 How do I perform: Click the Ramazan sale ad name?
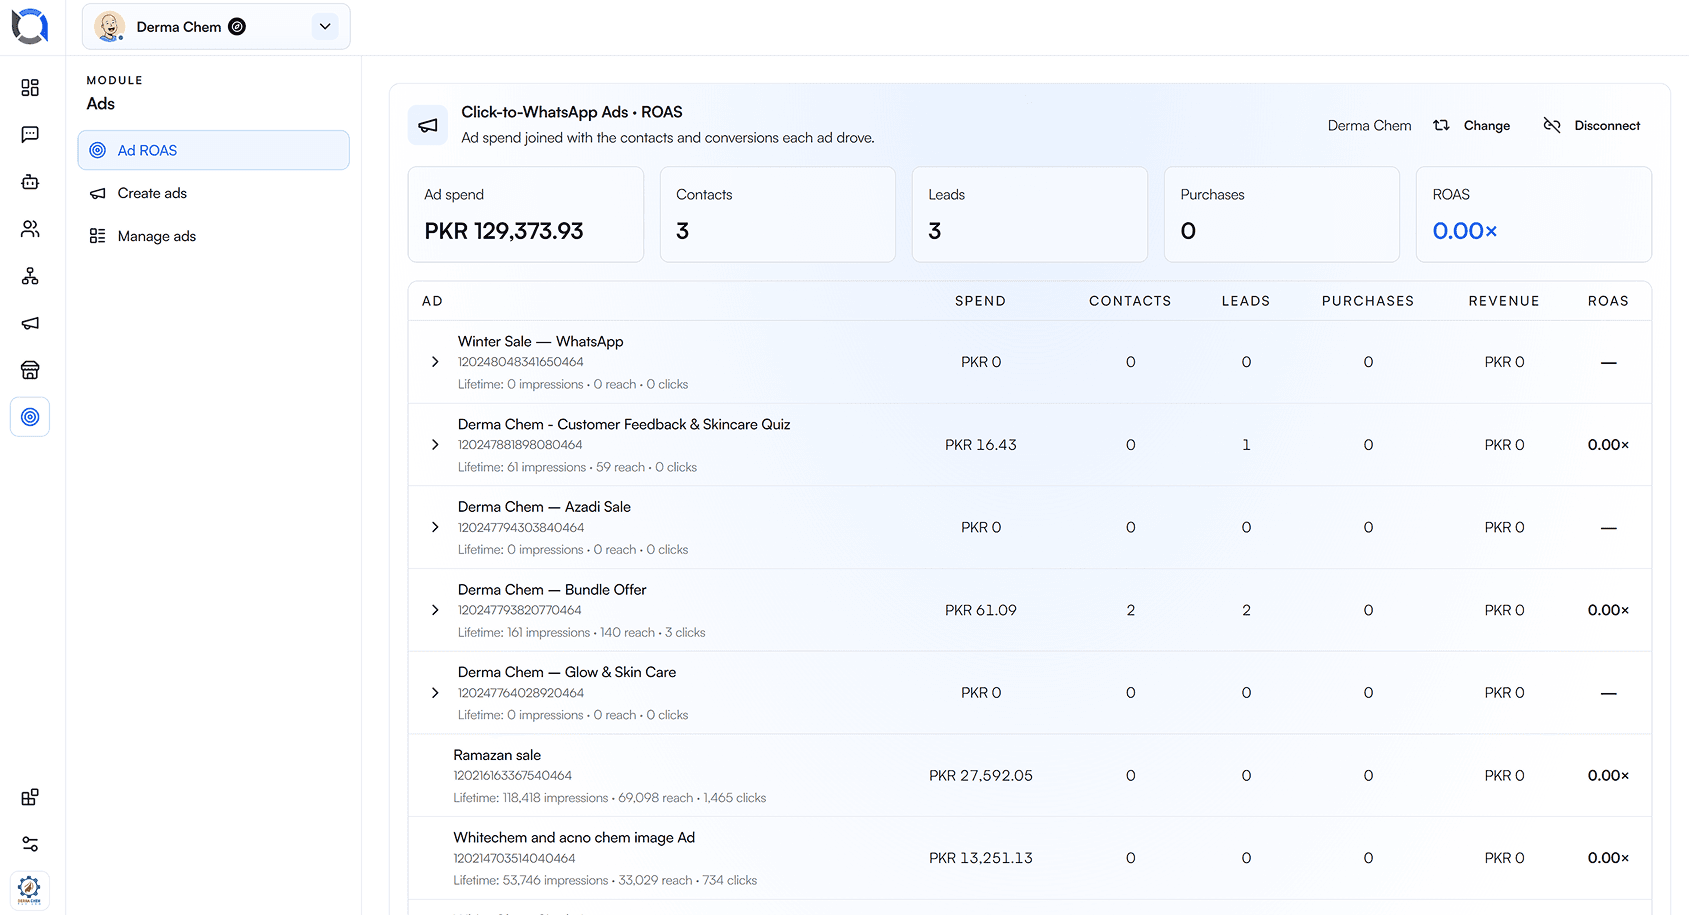click(497, 755)
